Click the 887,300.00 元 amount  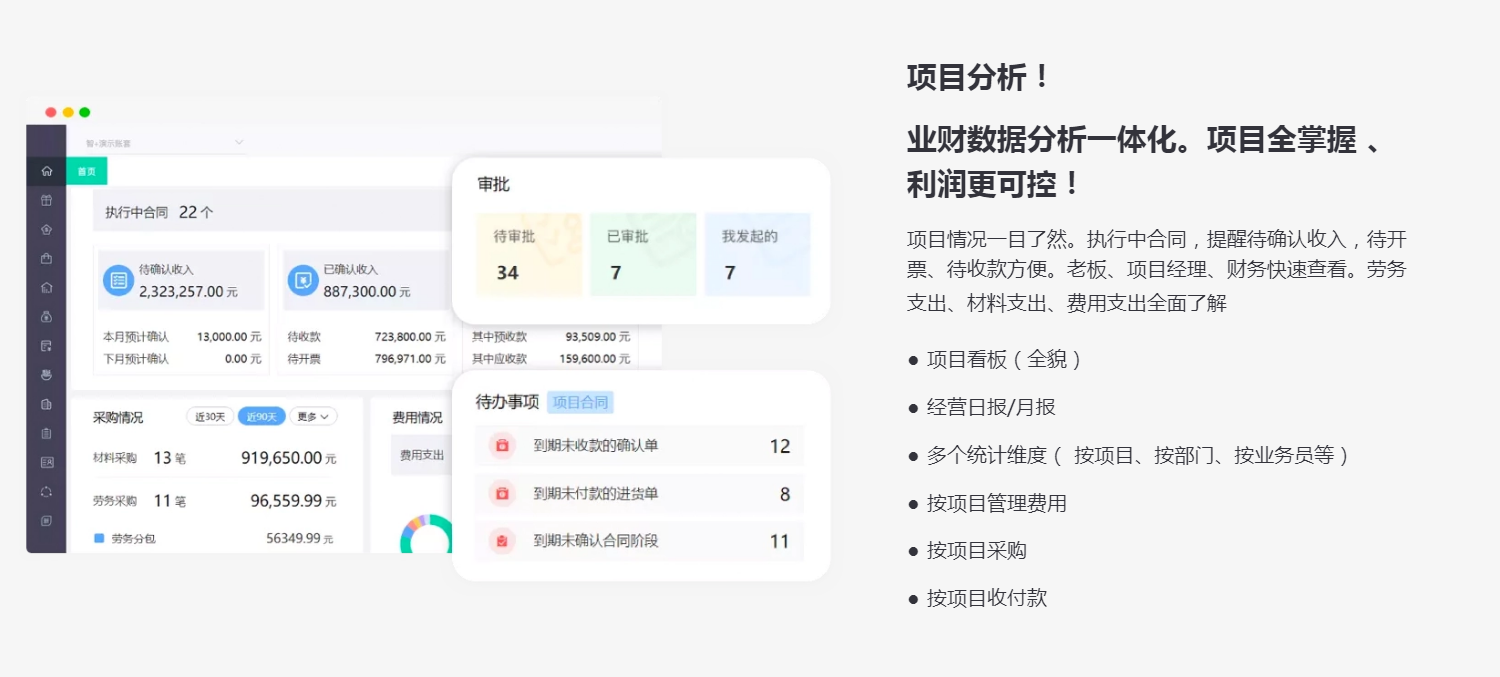coord(367,292)
